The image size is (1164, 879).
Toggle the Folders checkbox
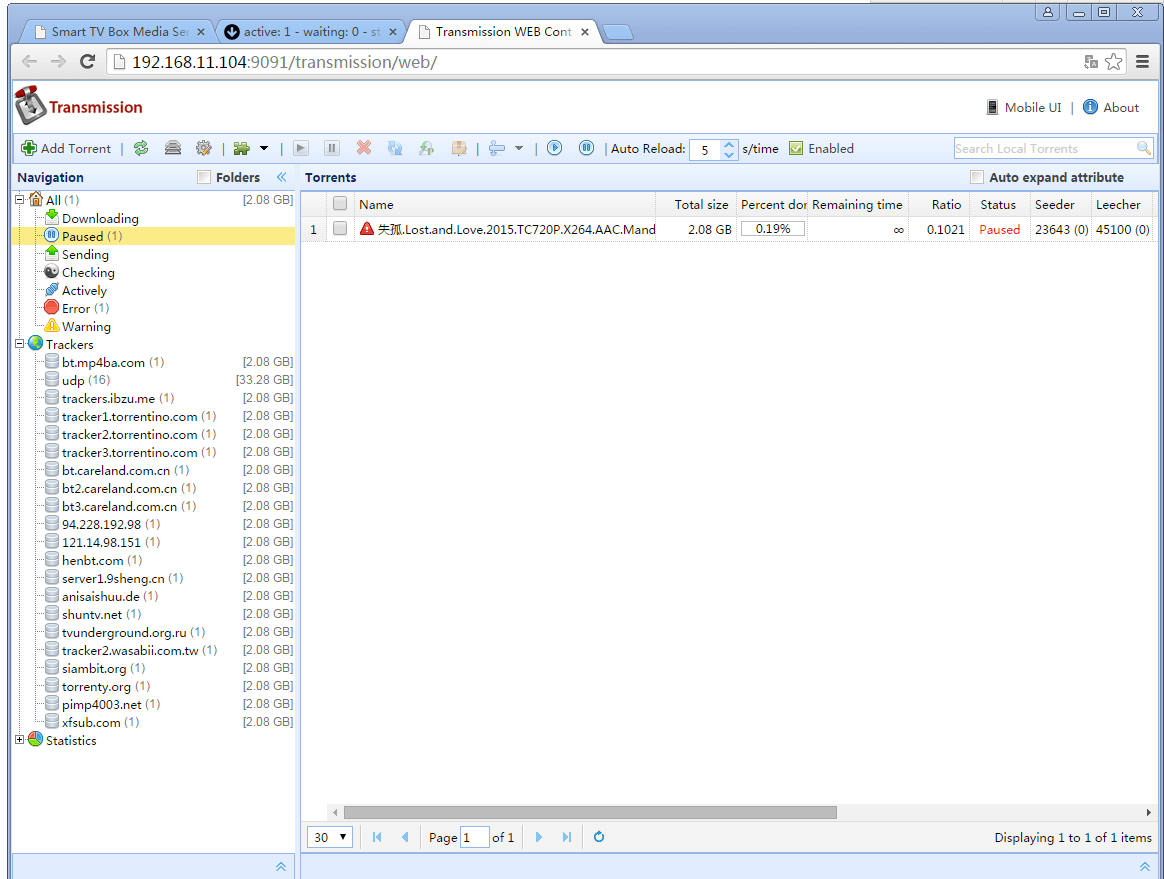(x=204, y=177)
